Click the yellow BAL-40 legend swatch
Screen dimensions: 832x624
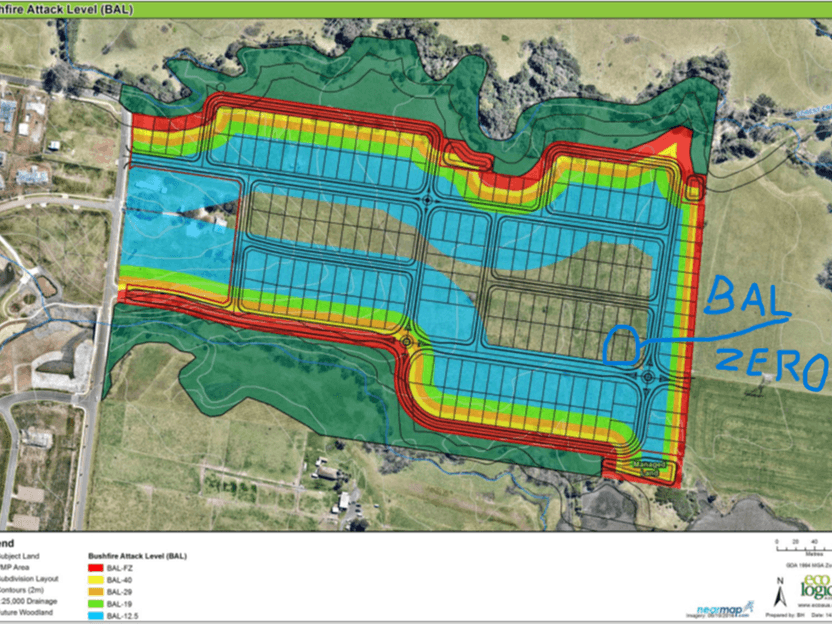[x=96, y=580]
